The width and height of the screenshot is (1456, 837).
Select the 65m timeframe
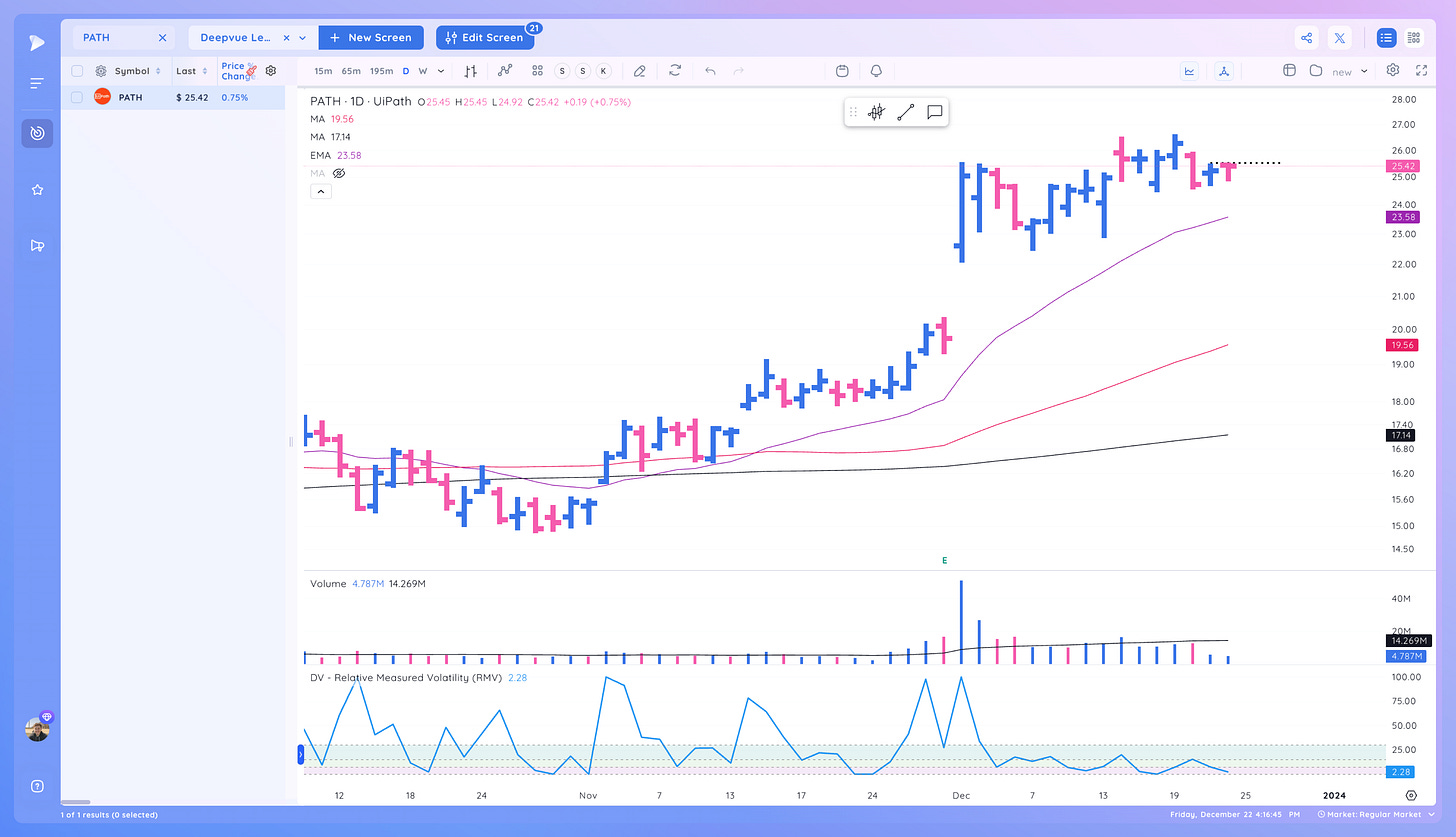point(351,71)
